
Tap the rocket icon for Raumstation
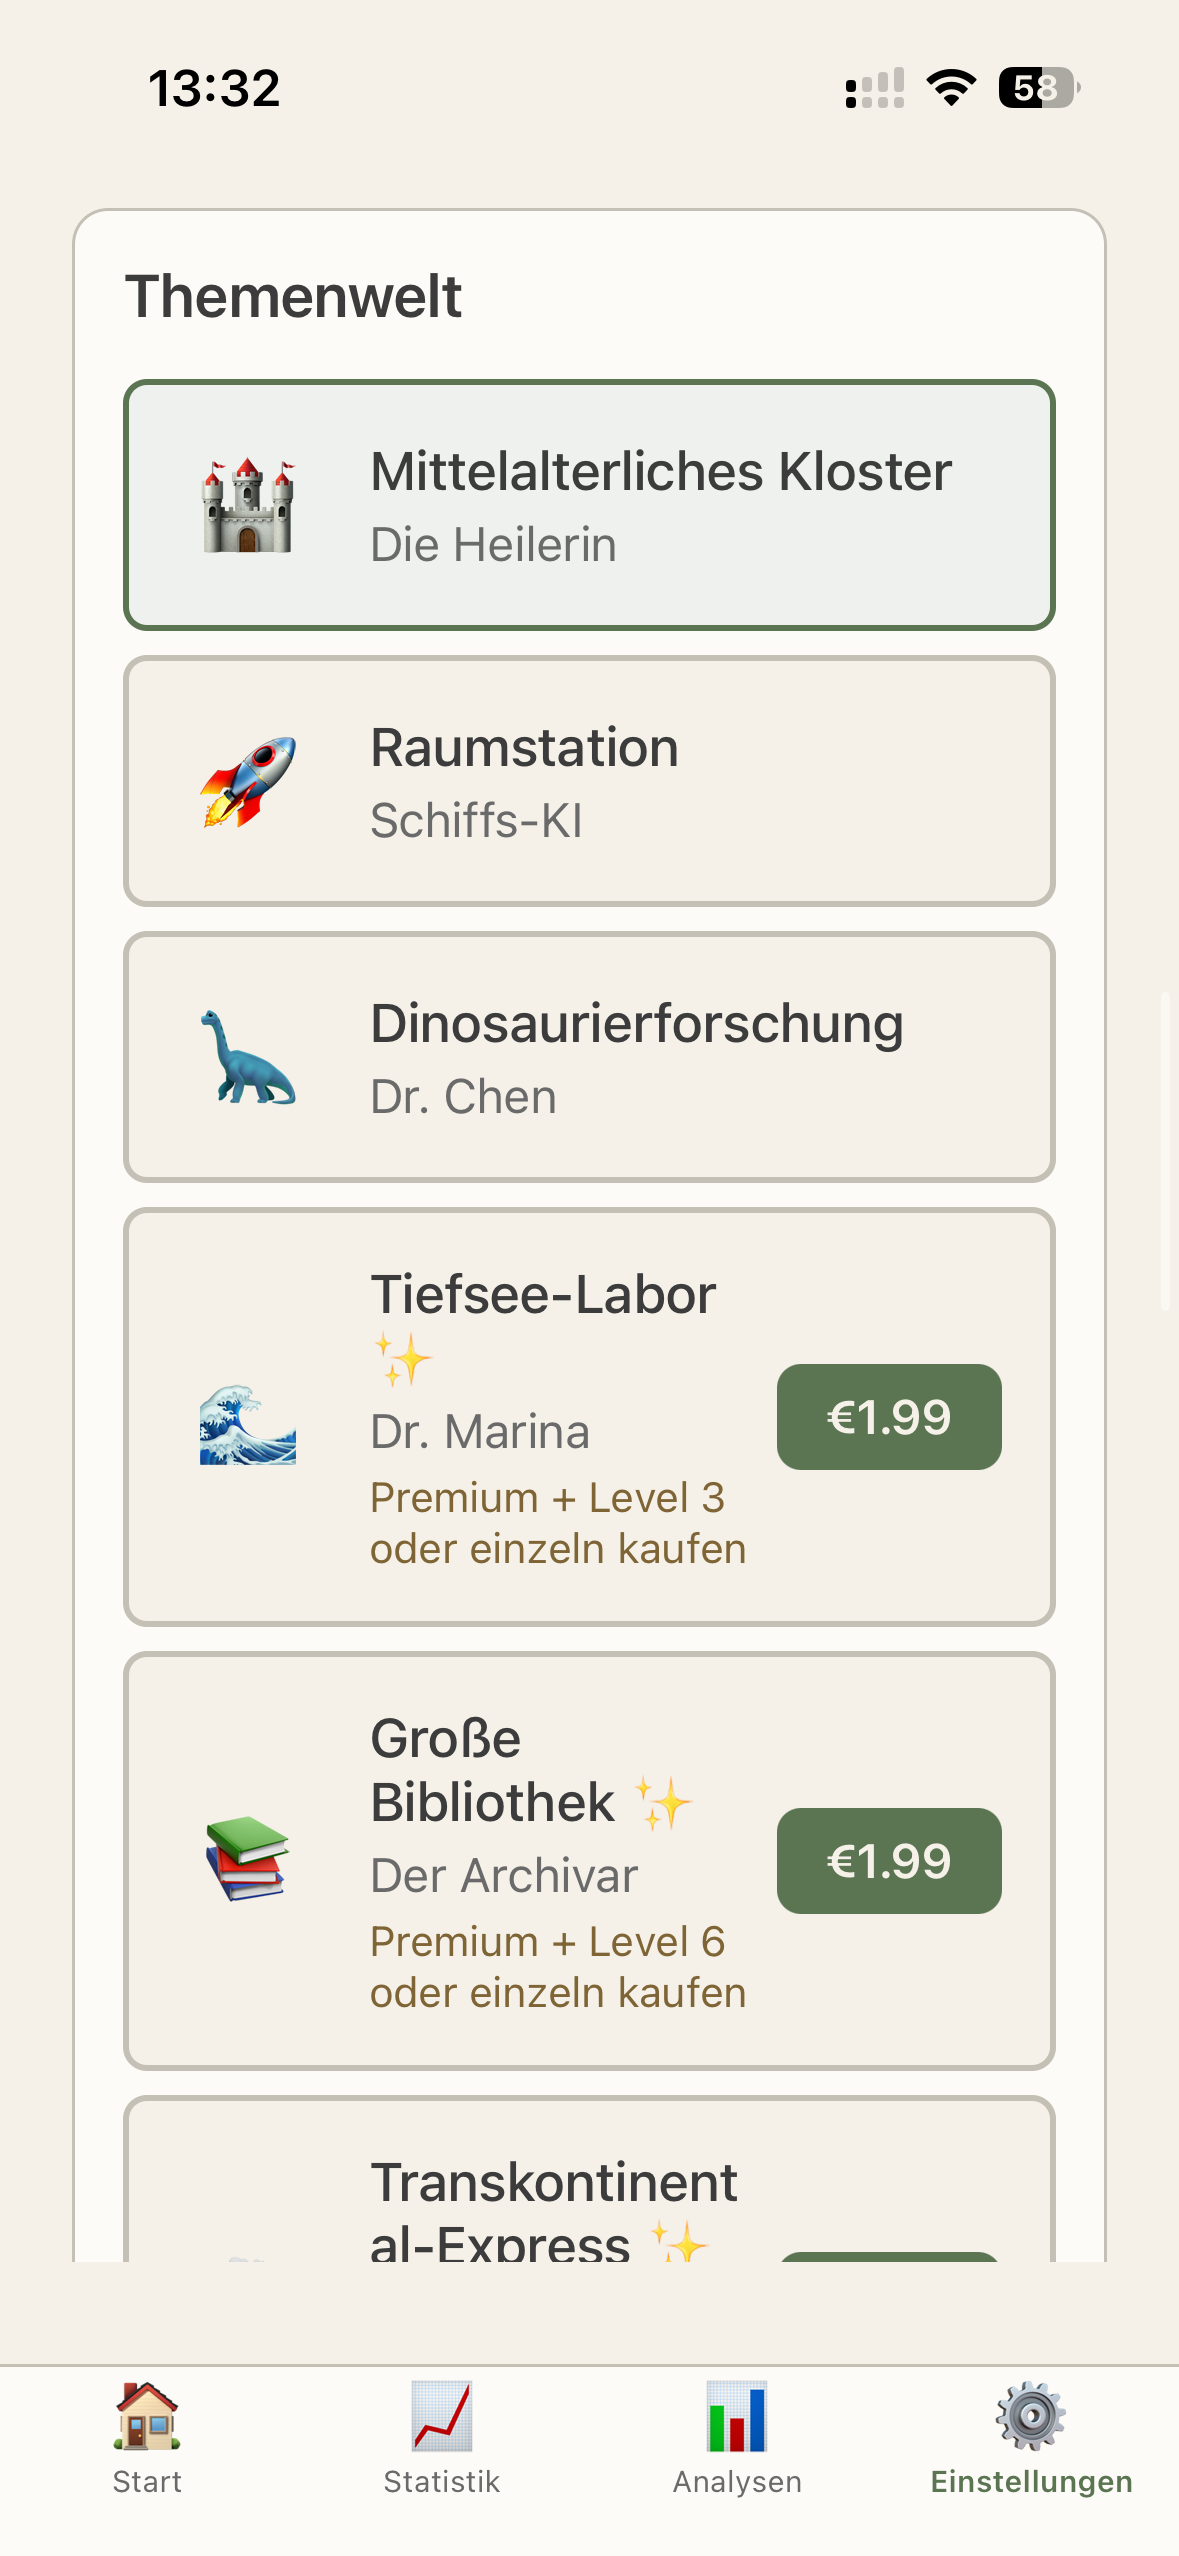click(248, 782)
